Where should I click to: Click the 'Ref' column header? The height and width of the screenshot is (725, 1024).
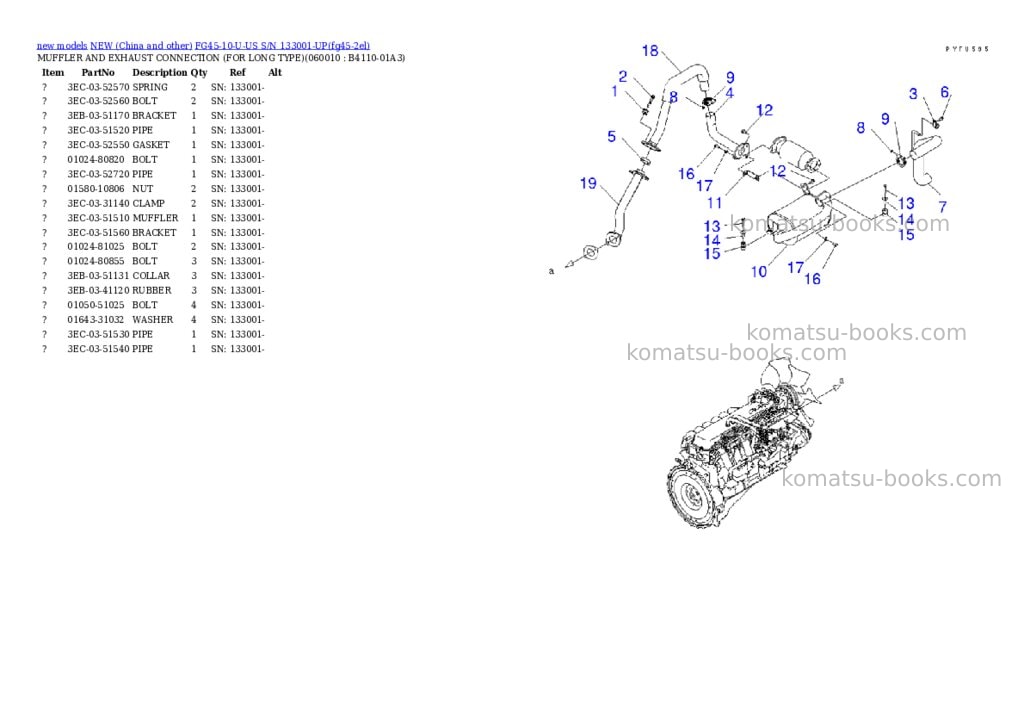click(x=238, y=72)
